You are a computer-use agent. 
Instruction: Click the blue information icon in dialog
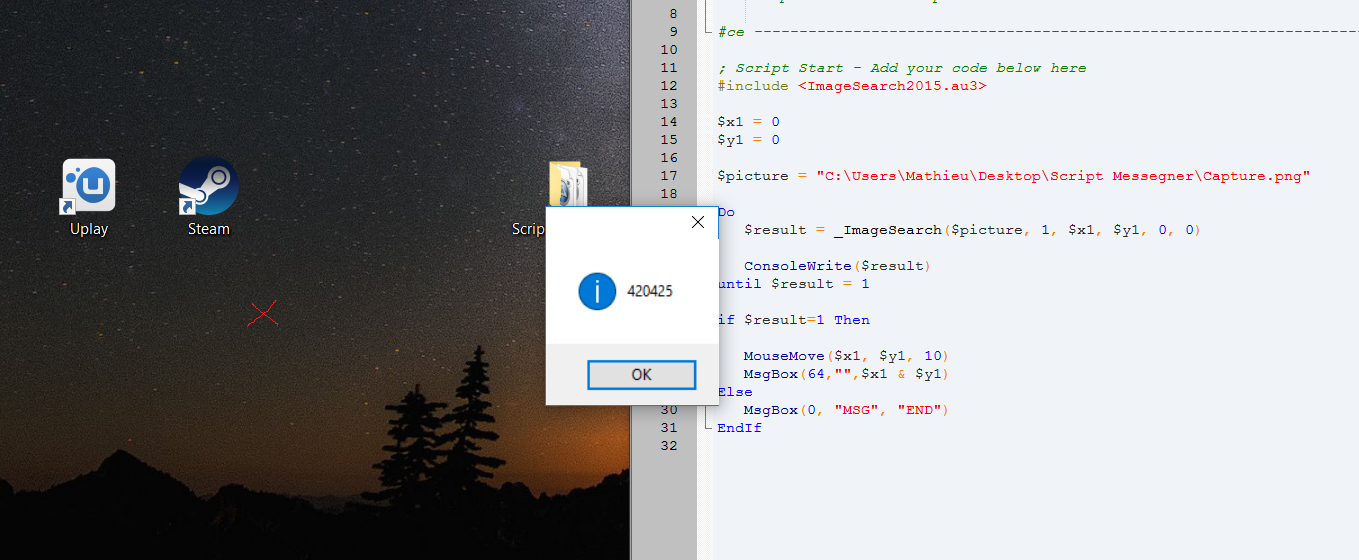tap(597, 291)
